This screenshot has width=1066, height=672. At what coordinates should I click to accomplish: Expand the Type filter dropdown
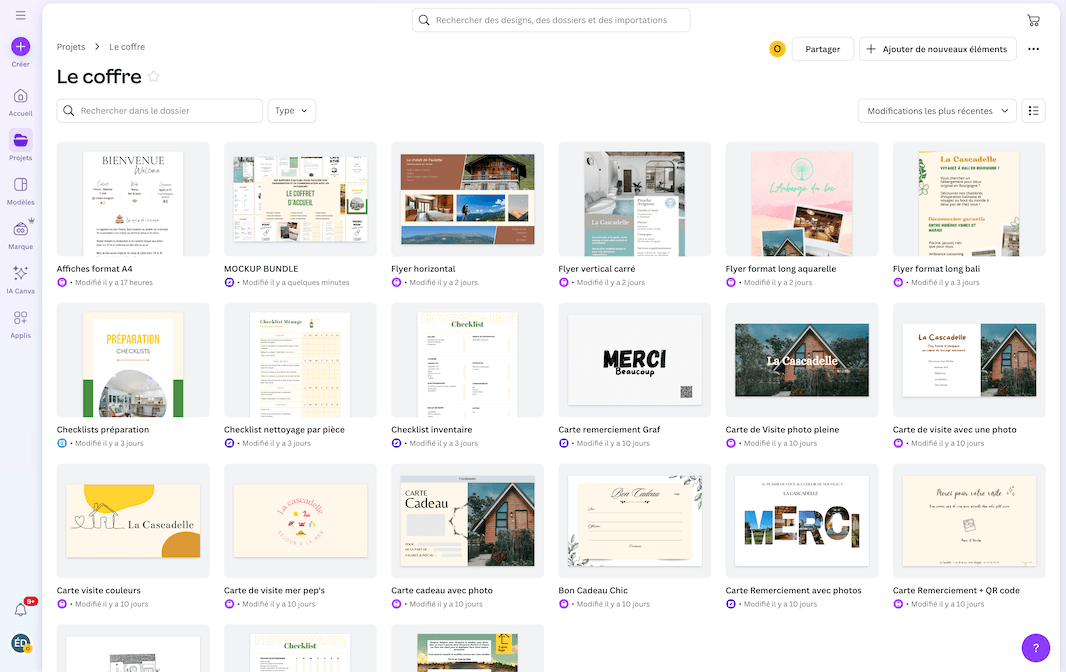tap(292, 111)
